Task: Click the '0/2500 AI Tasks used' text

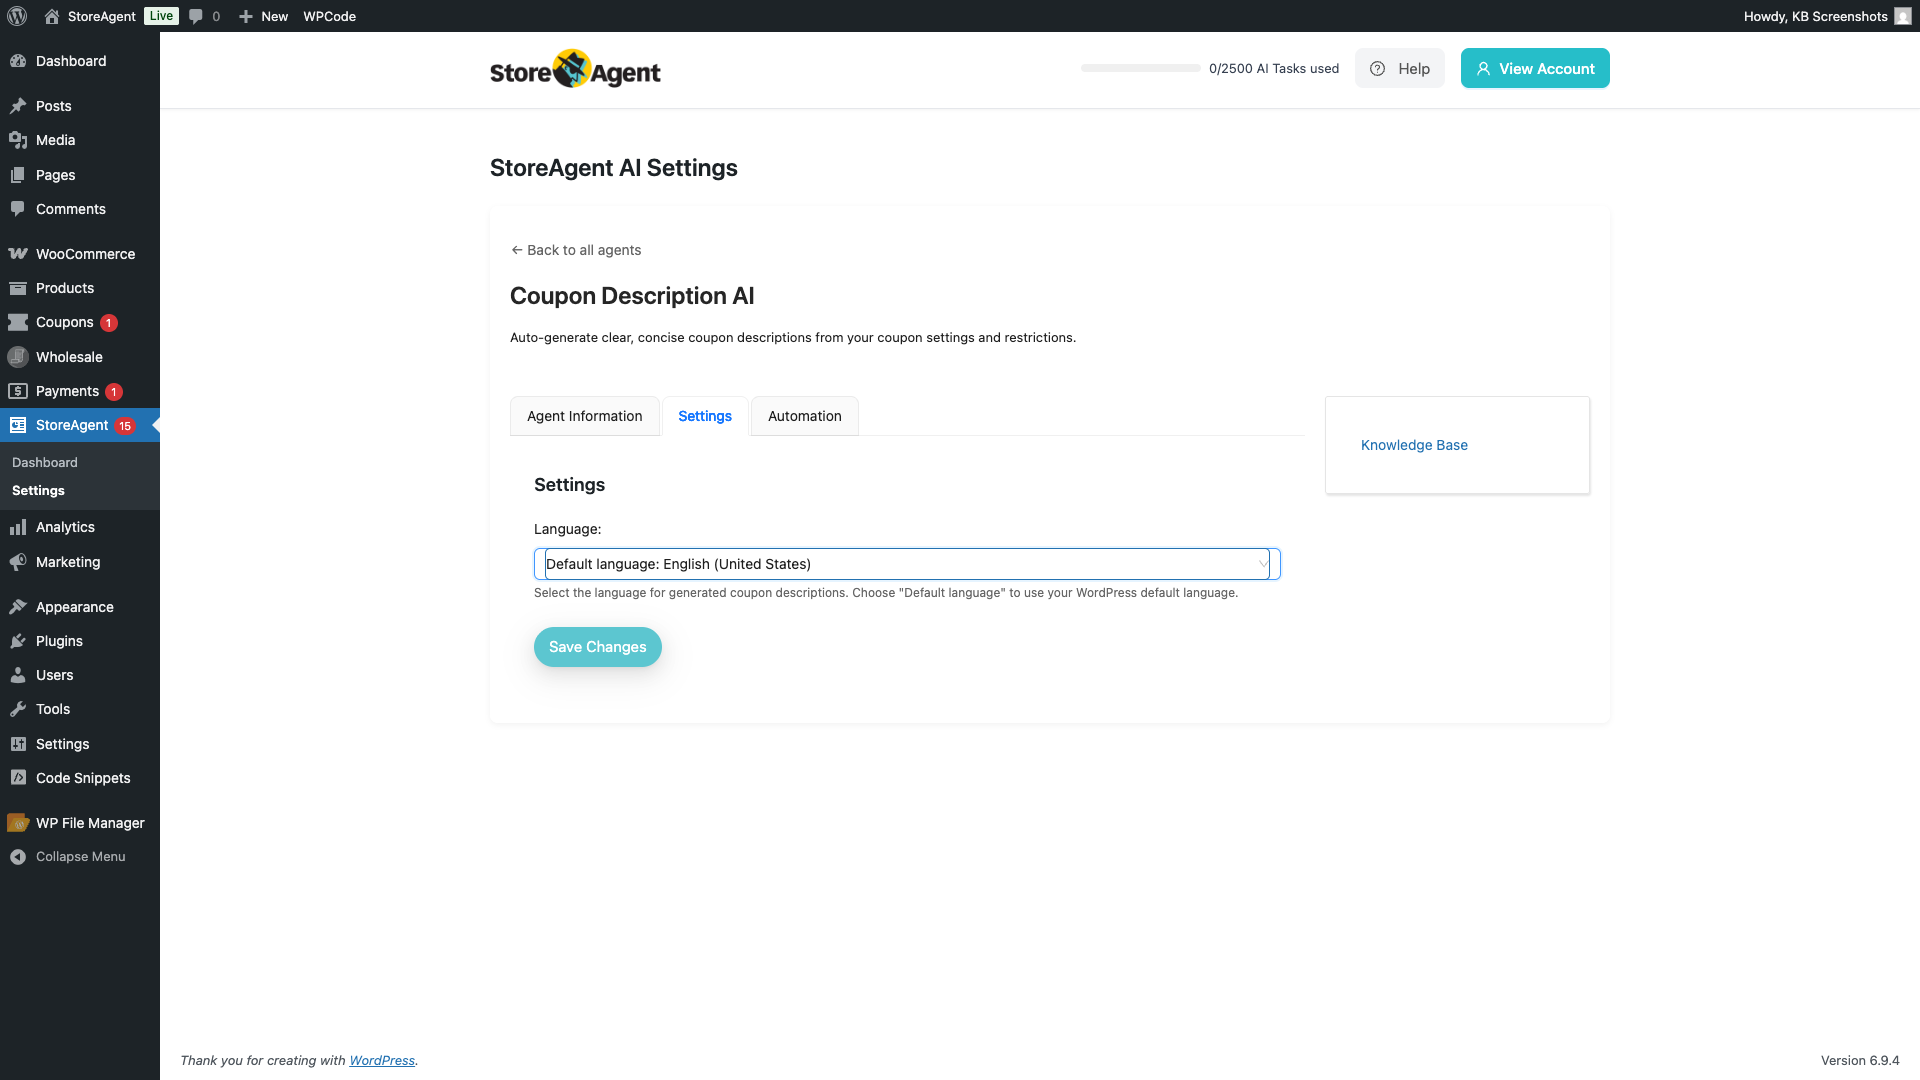Action: click(x=1274, y=69)
